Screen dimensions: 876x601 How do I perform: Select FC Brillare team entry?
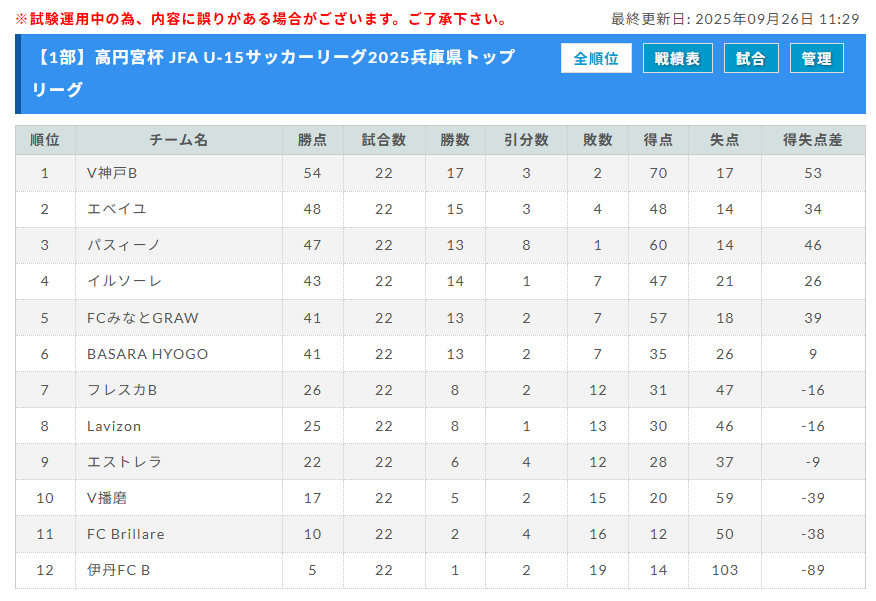[x=126, y=534]
